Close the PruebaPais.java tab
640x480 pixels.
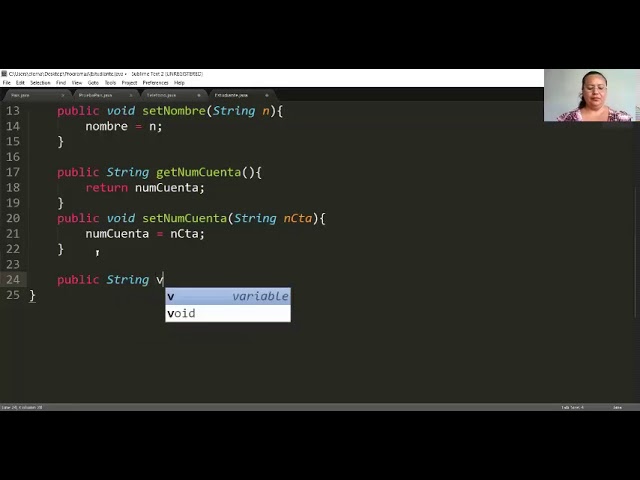131,96
